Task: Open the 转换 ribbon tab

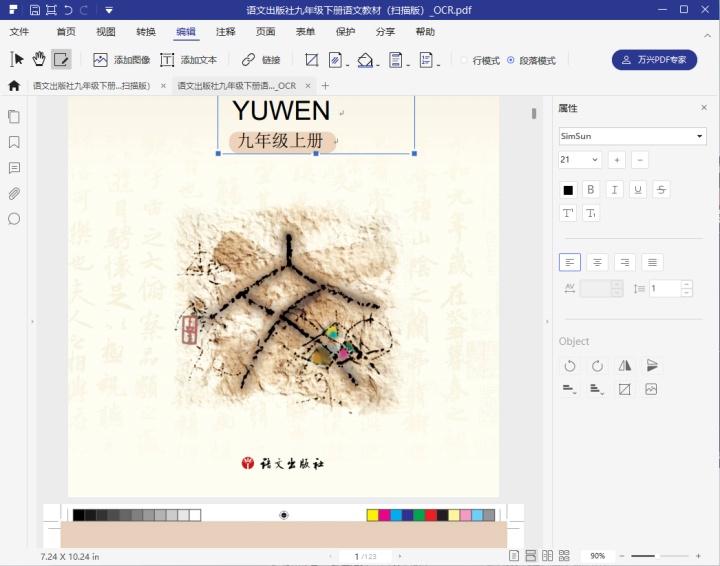Action: click(x=146, y=32)
